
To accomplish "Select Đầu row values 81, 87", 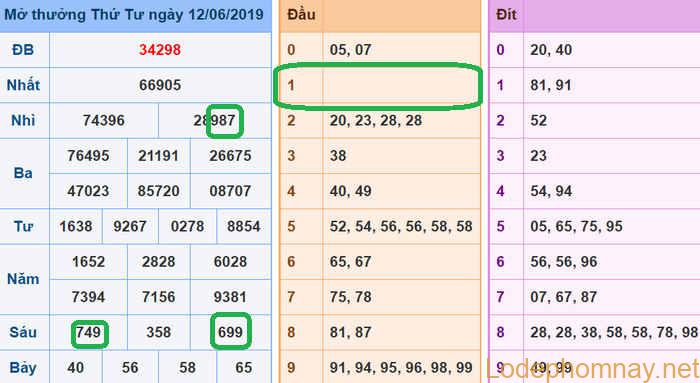I will tap(350, 332).
